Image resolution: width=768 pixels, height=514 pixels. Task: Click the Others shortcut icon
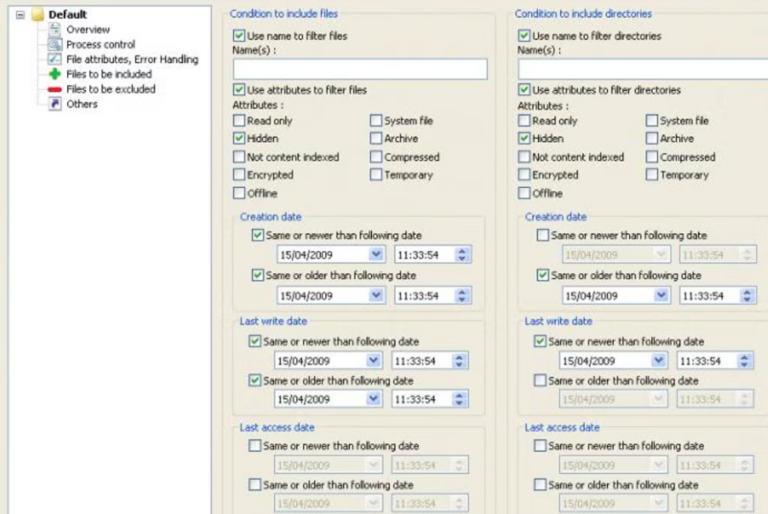click(x=54, y=104)
